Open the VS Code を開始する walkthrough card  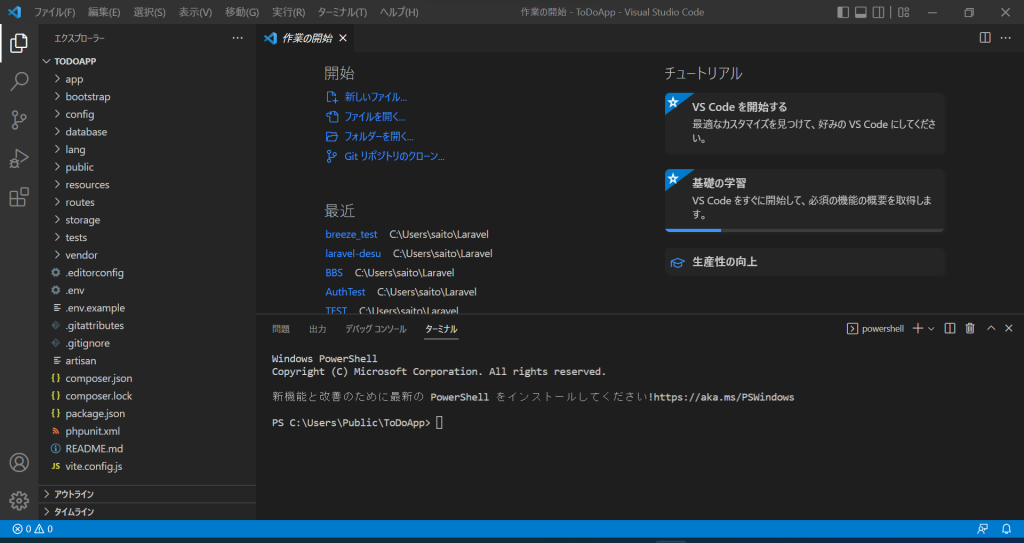tap(805, 123)
